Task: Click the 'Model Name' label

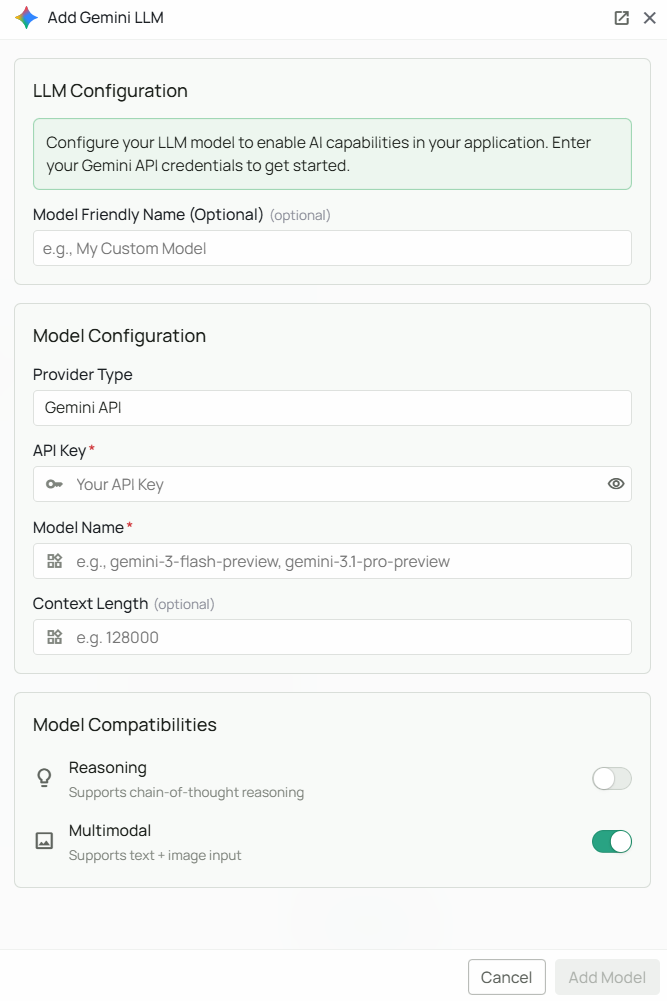Action: coord(78,527)
